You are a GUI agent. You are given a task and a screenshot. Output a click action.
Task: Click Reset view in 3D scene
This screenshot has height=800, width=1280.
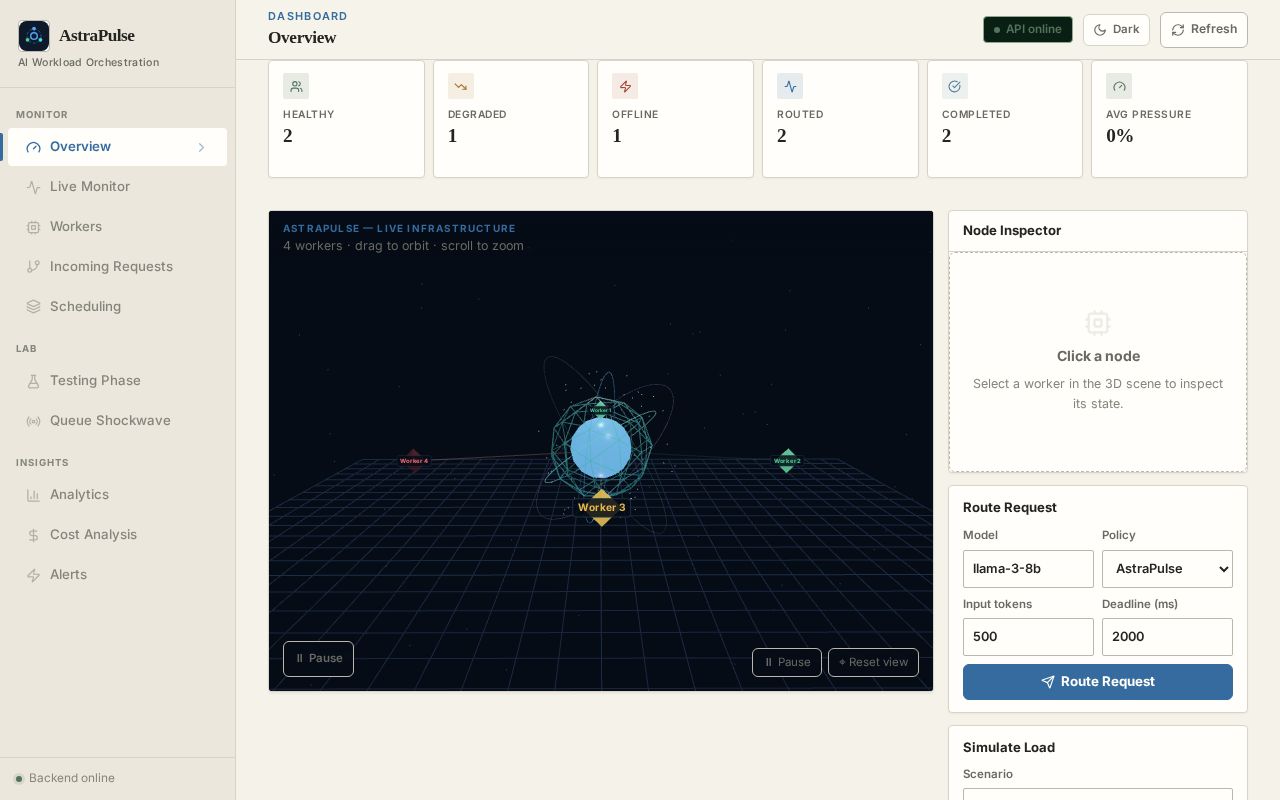[x=873, y=662]
